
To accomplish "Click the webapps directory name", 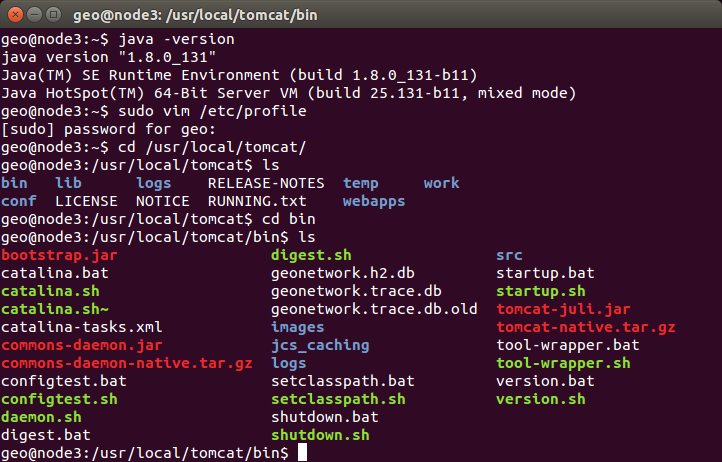I will 373,201.
